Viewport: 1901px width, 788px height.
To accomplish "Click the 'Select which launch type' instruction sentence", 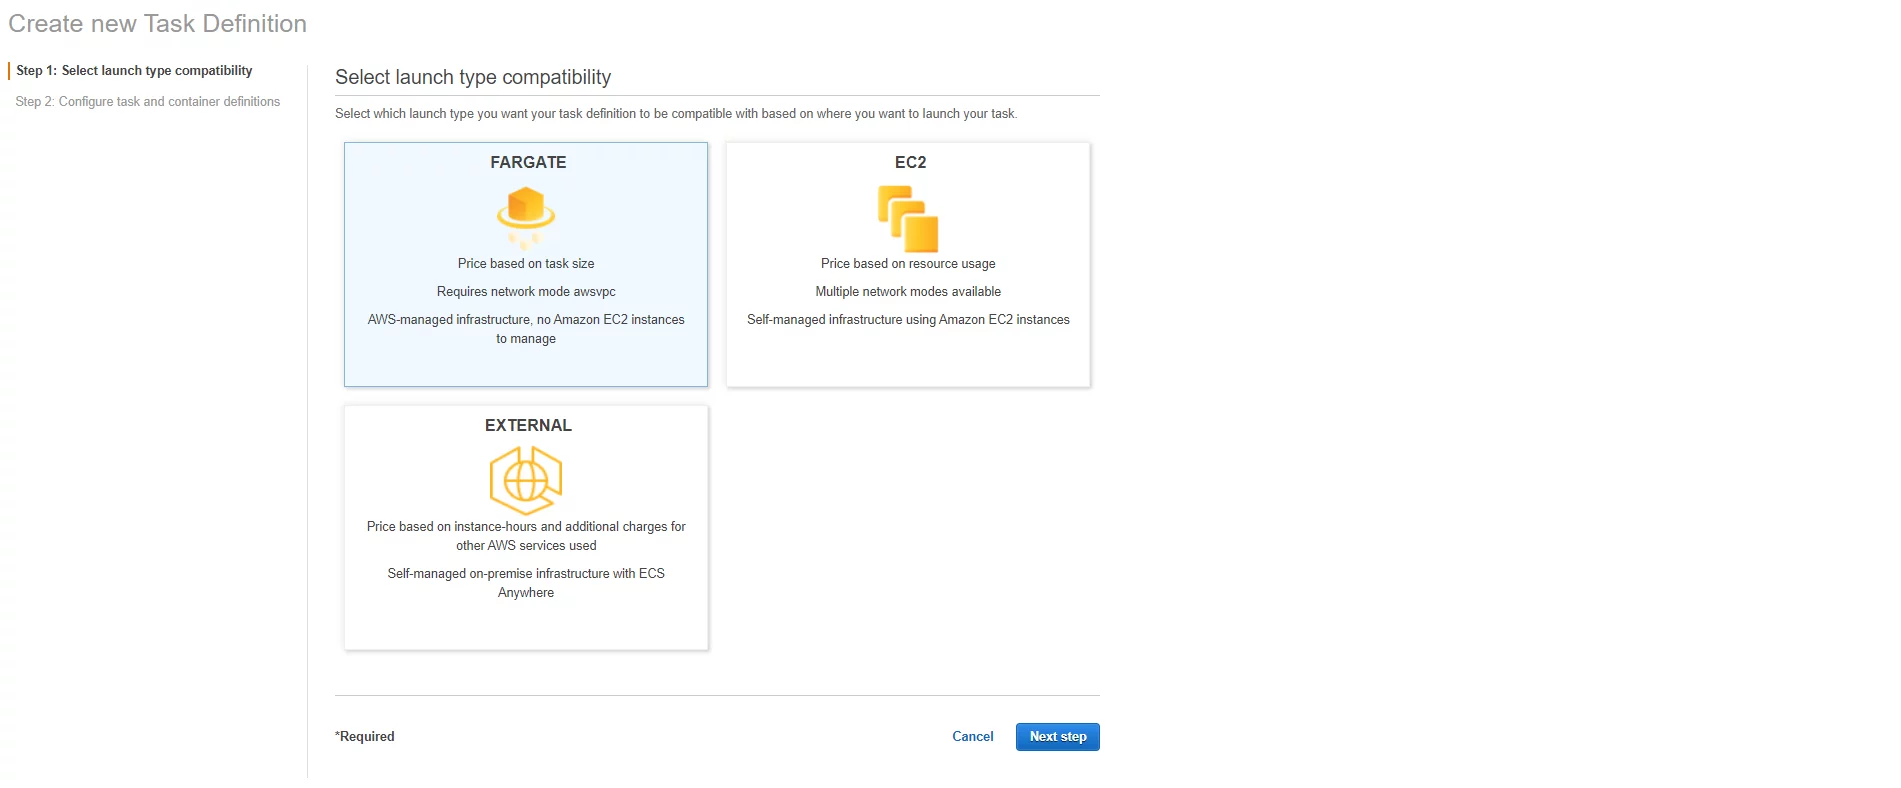I will 676,114.
